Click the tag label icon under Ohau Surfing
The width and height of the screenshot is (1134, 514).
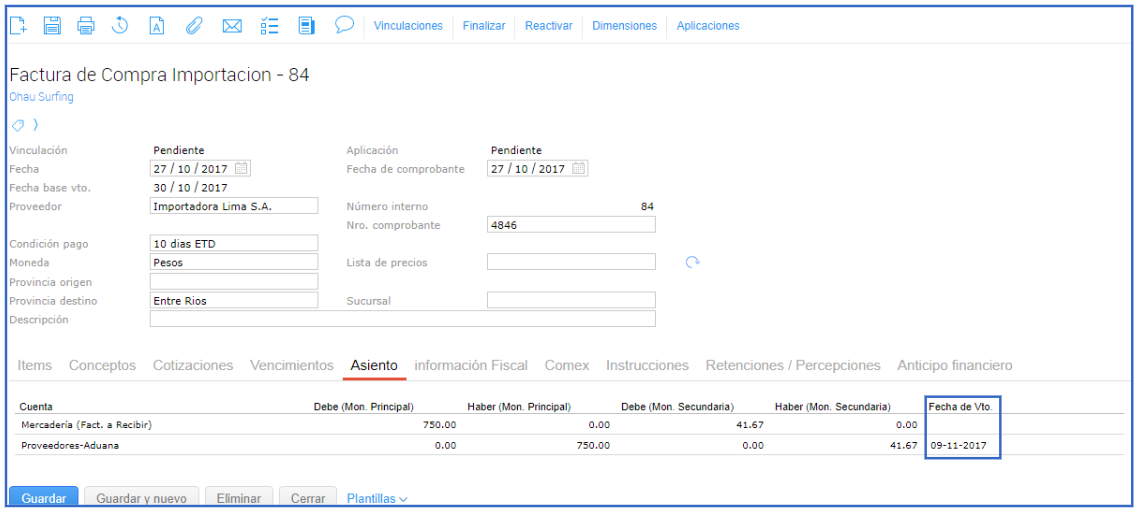coord(18,125)
